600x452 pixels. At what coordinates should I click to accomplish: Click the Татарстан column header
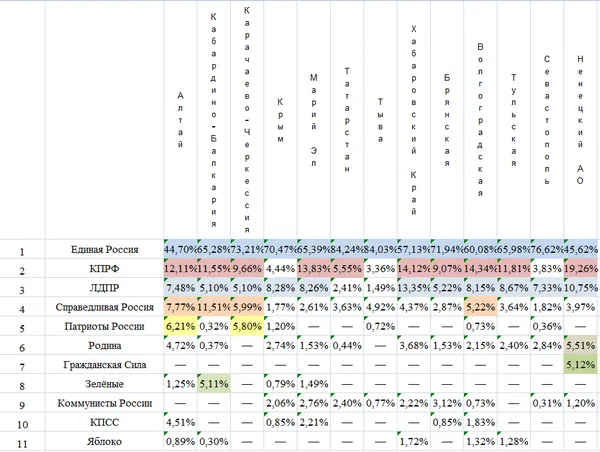(347, 120)
